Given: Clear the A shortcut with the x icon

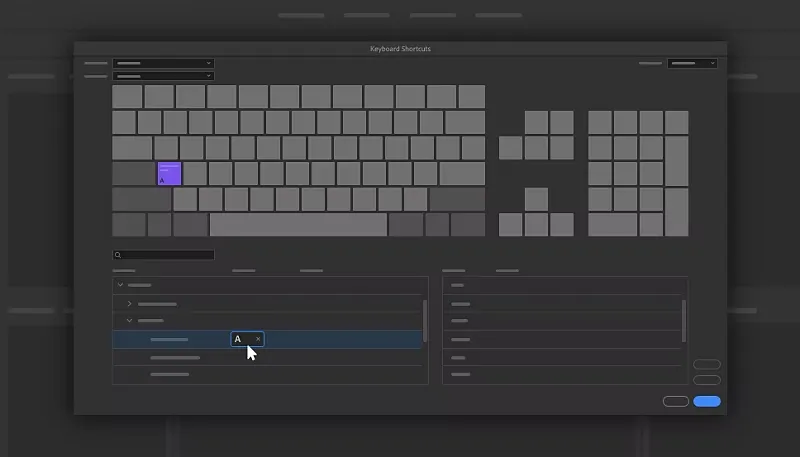Looking at the screenshot, I should tap(258, 339).
